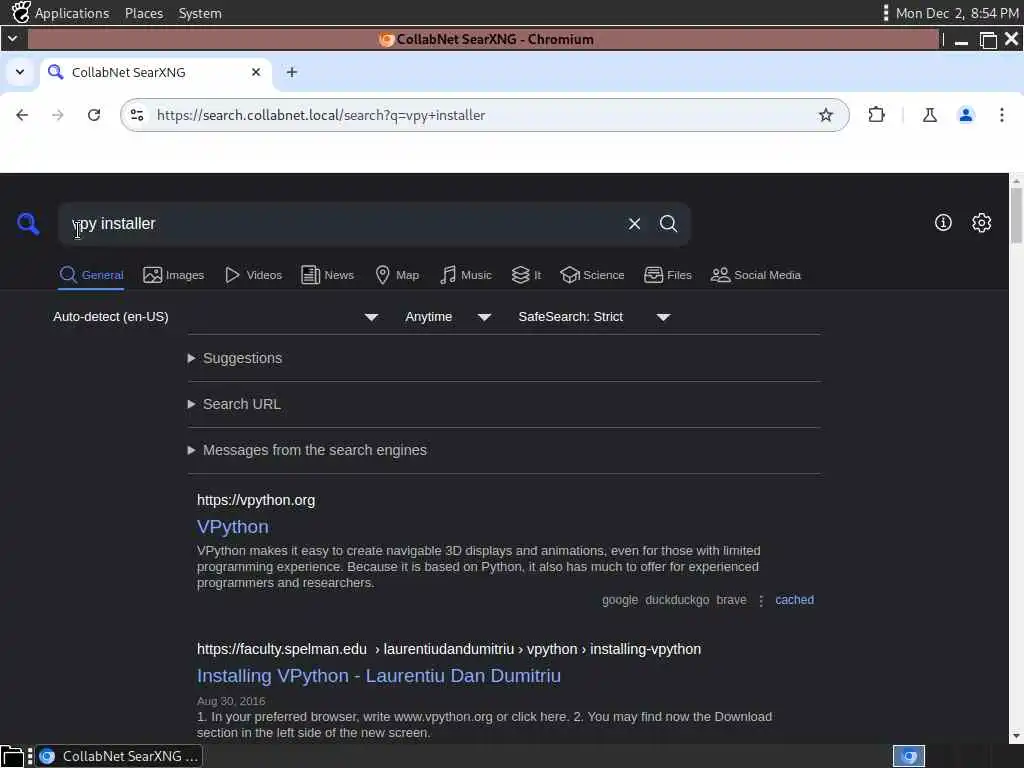The image size is (1024, 768).
Task: Select the General search category
Action: pyautogui.click(x=91, y=275)
